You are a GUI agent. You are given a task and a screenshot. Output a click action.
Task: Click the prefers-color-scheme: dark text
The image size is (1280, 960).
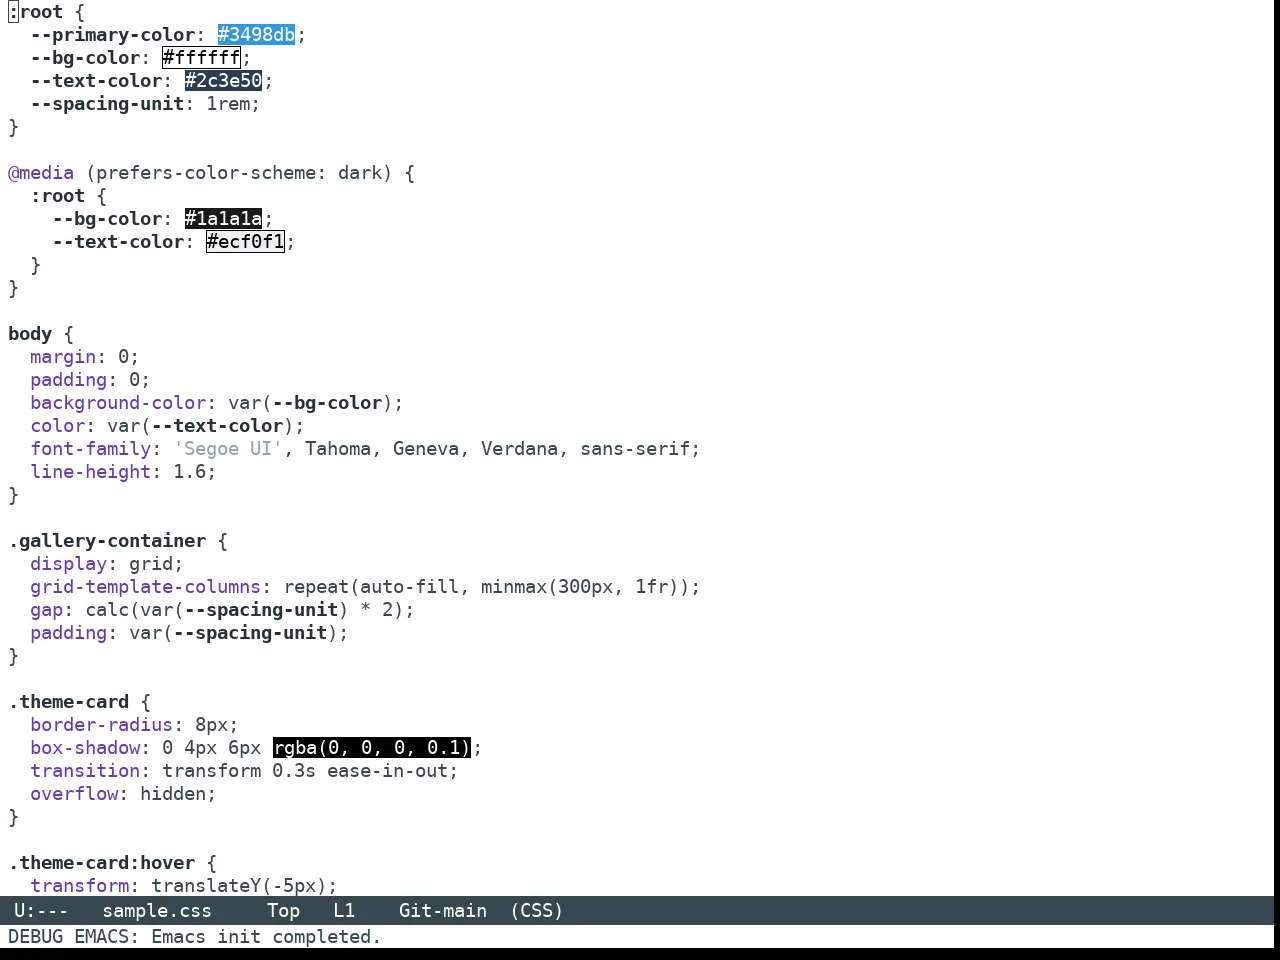click(x=239, y=172)
